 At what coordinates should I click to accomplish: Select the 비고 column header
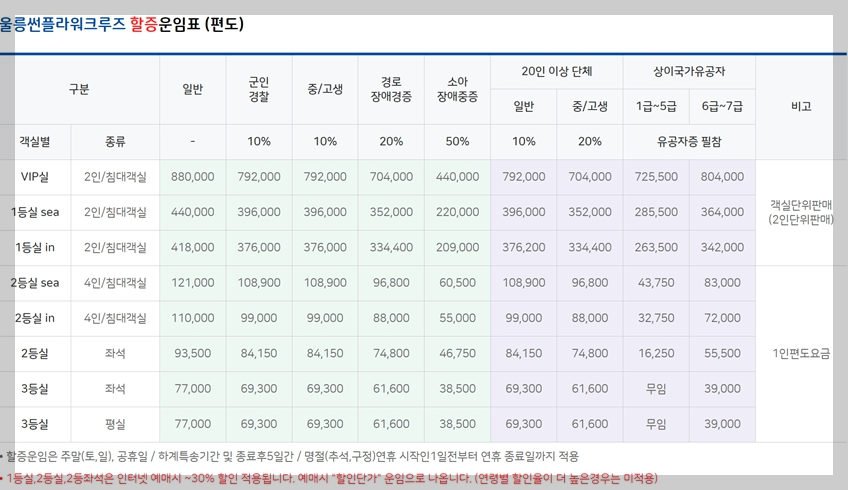801,107
